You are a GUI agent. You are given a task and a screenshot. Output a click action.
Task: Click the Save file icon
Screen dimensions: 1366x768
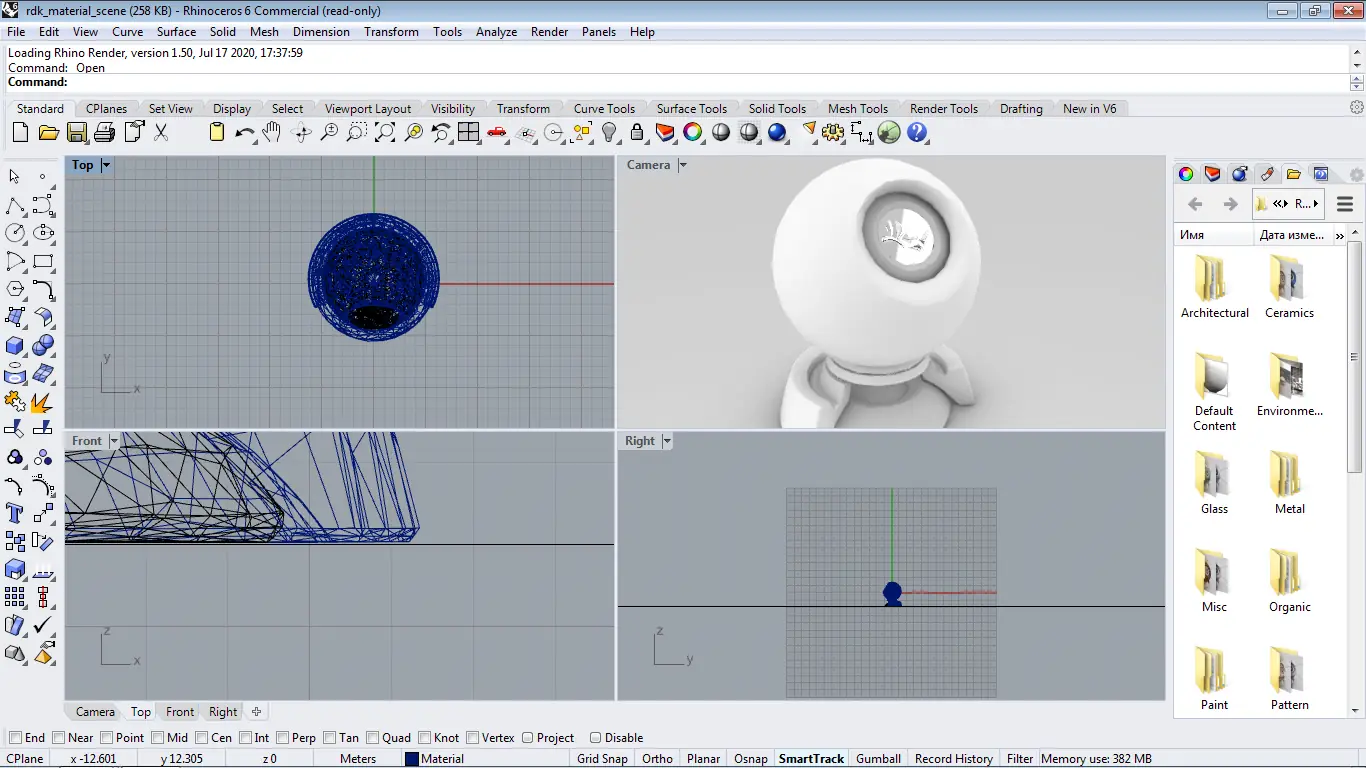tap(76, 132)
